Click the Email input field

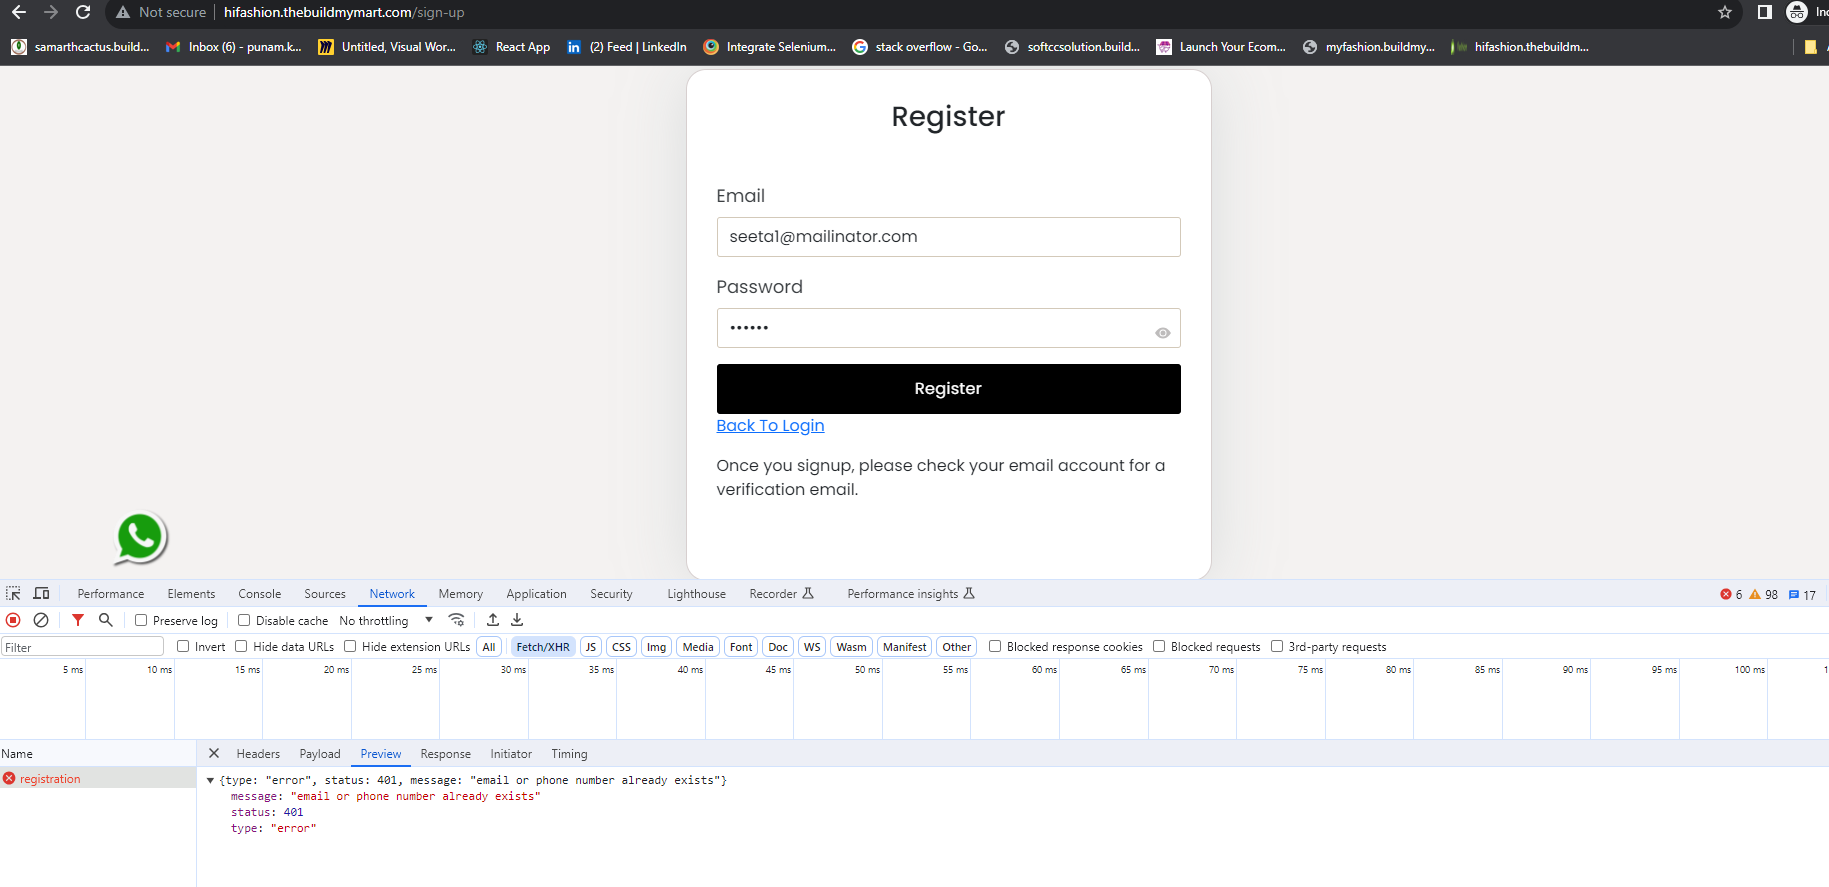pos(948,237)
